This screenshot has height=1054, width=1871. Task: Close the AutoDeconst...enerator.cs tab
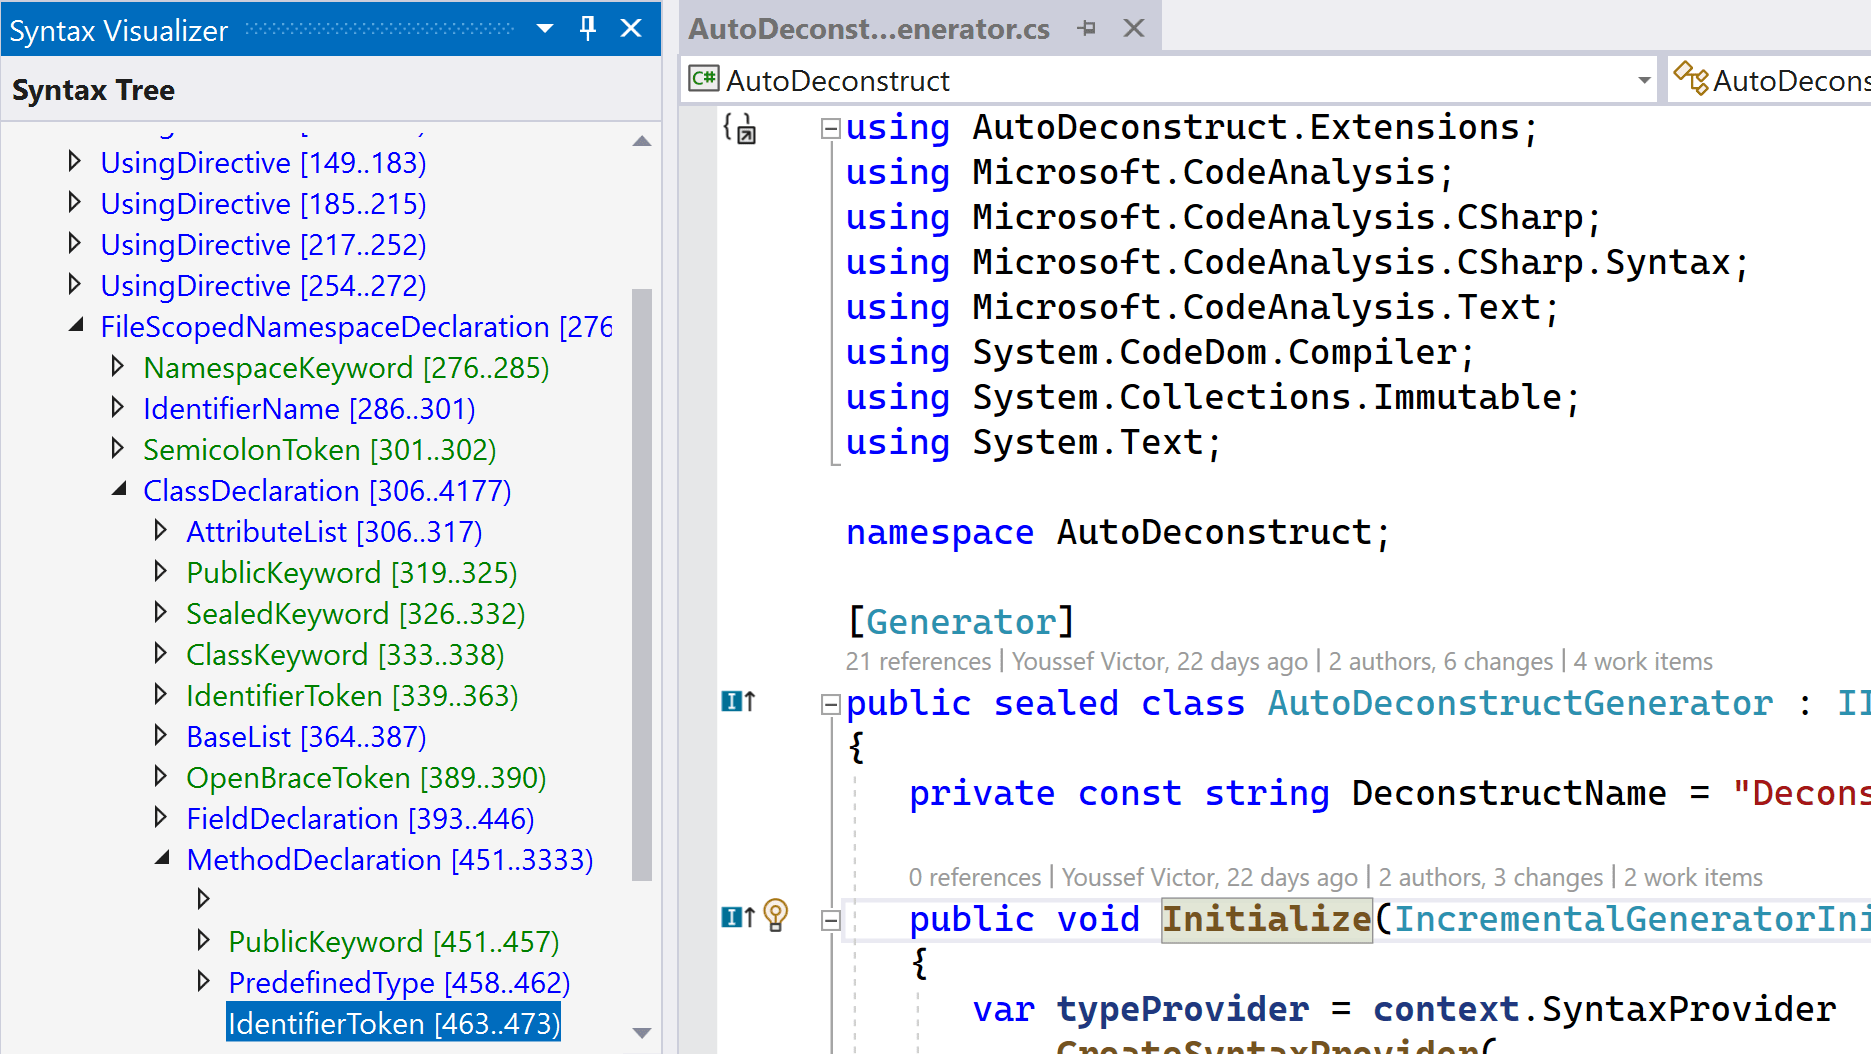pos(1133,28)
